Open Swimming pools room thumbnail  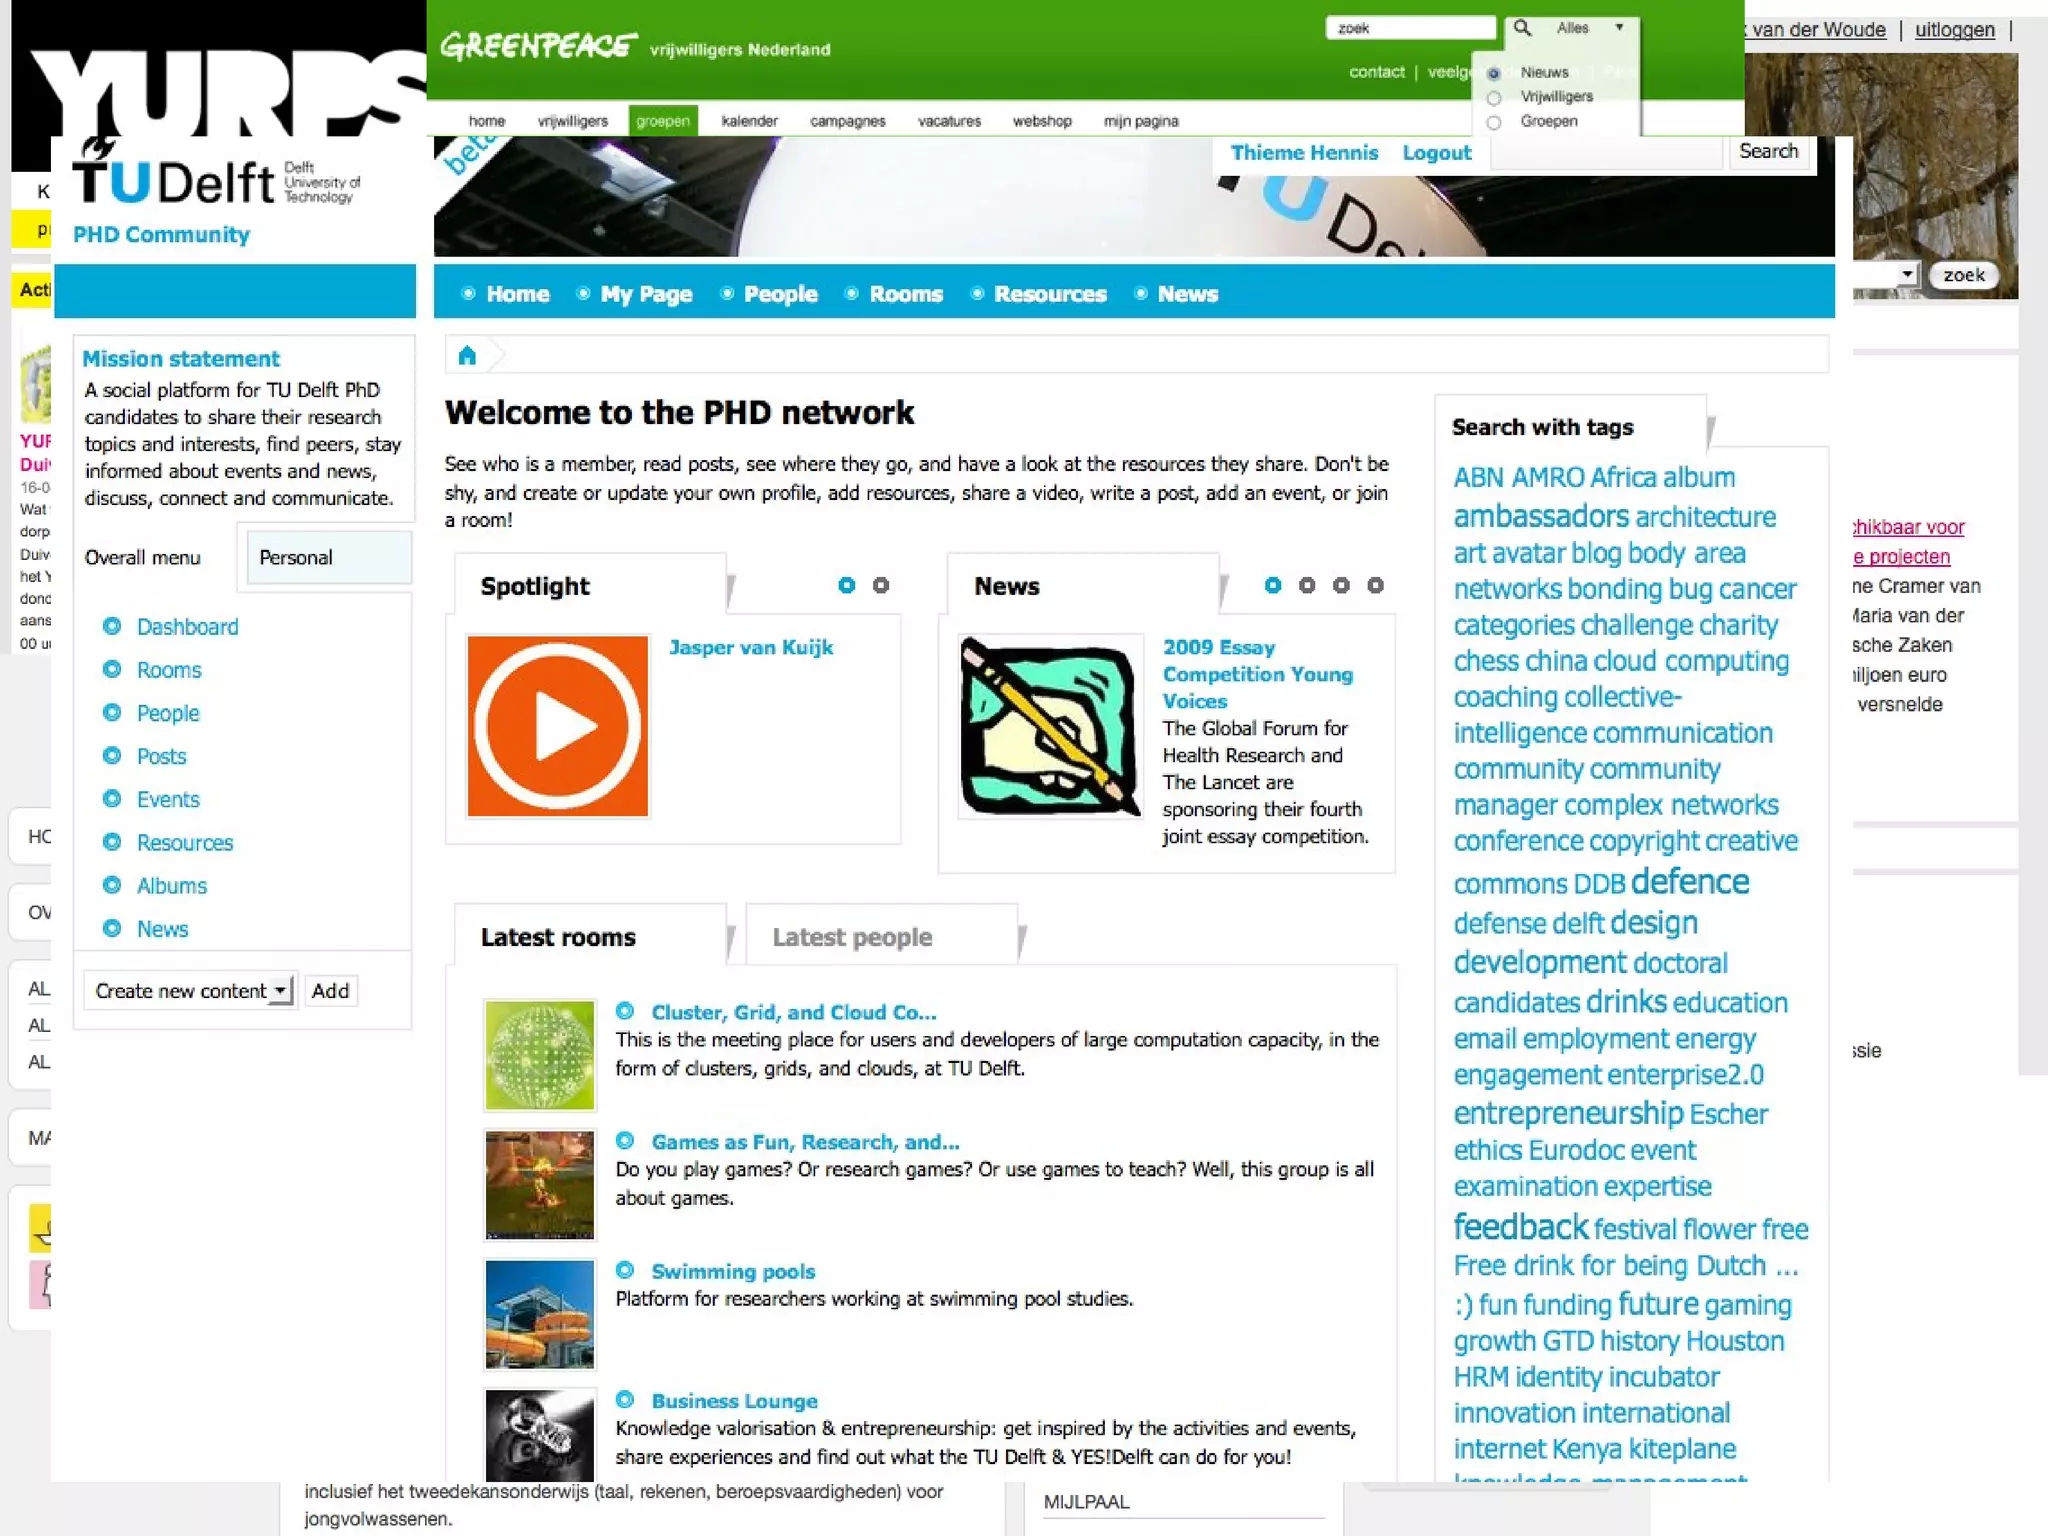coord(539,1313)
